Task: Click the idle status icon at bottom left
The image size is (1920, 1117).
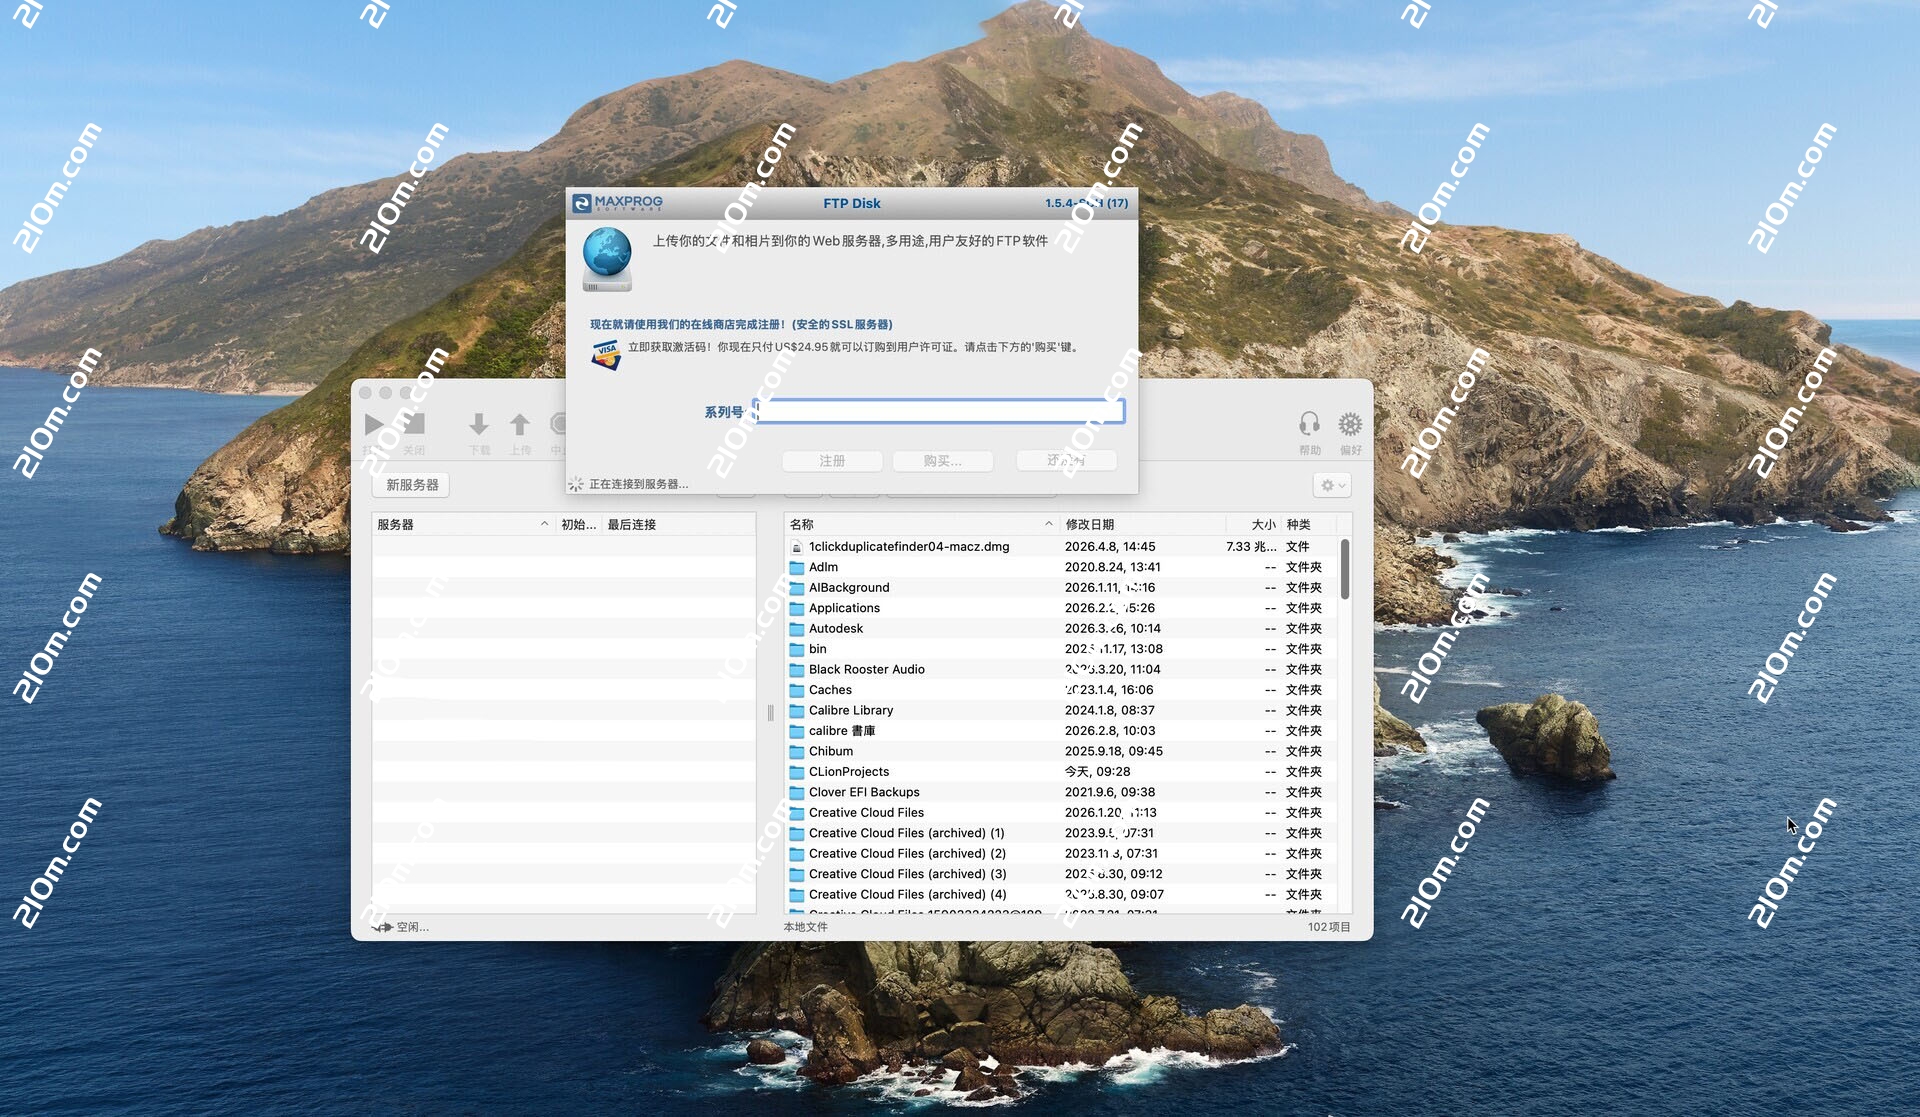Action: pos(383,927)
